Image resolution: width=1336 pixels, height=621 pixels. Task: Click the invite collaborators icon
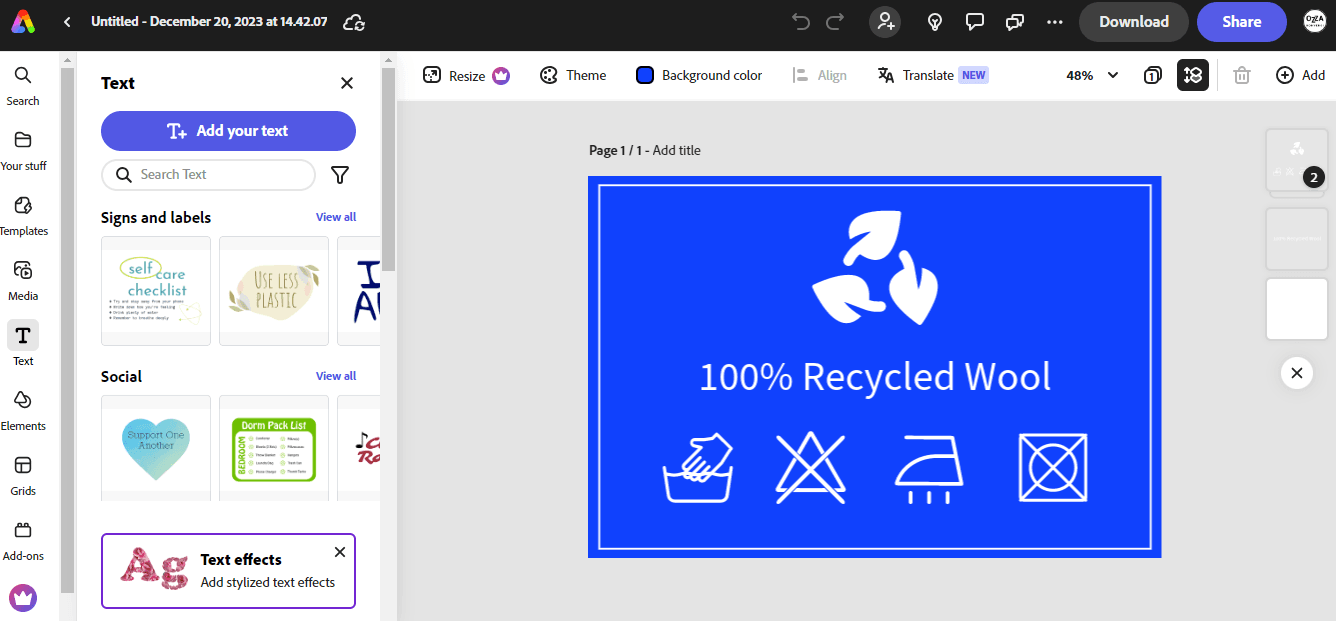point(885,22)
